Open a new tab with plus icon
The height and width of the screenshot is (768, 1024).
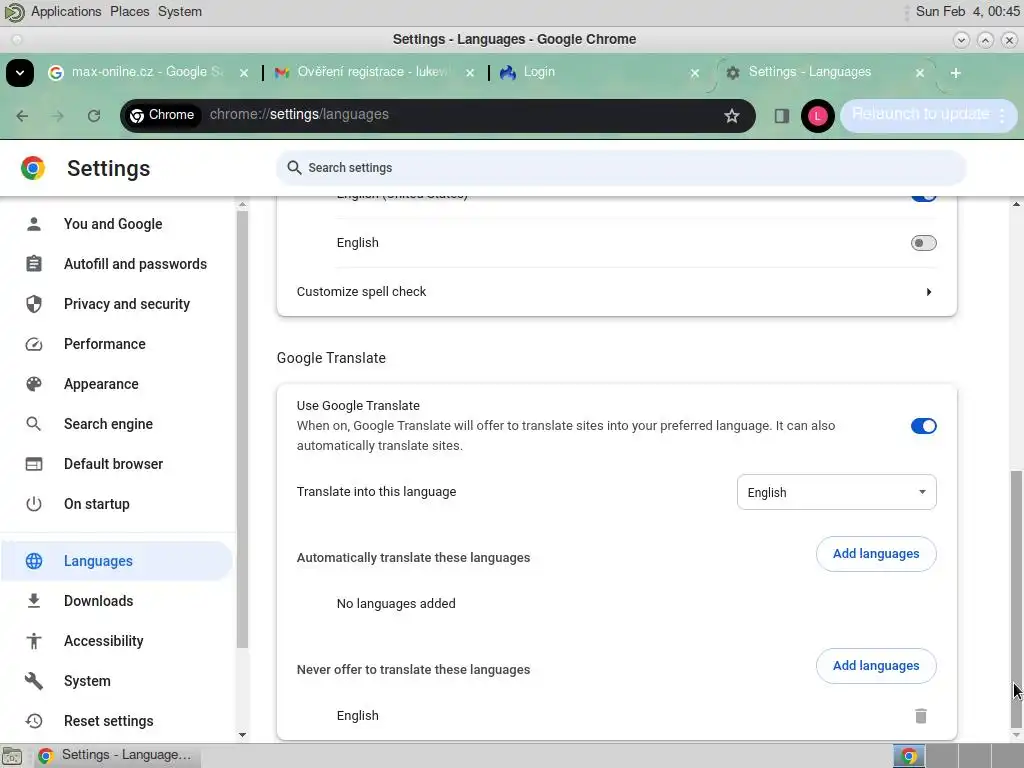tap(955, 73)
